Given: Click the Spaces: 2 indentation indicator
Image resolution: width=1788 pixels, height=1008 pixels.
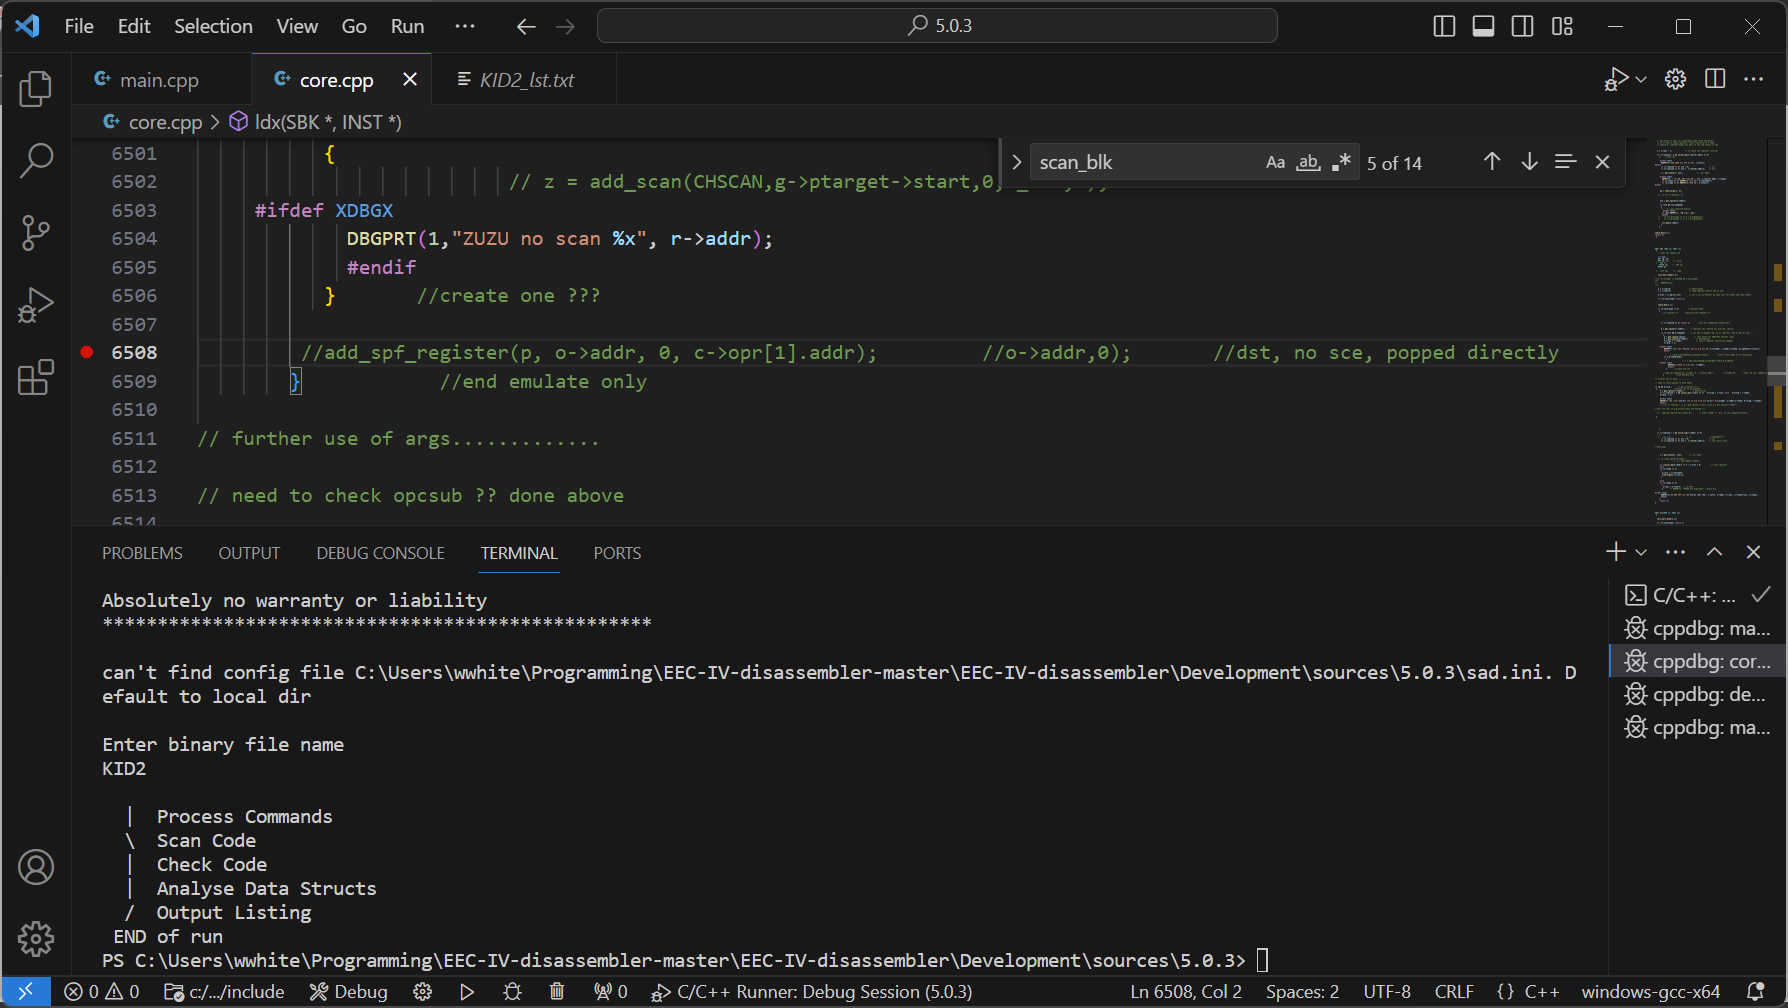Looking at the screenshot, I should pos(1302,991).
